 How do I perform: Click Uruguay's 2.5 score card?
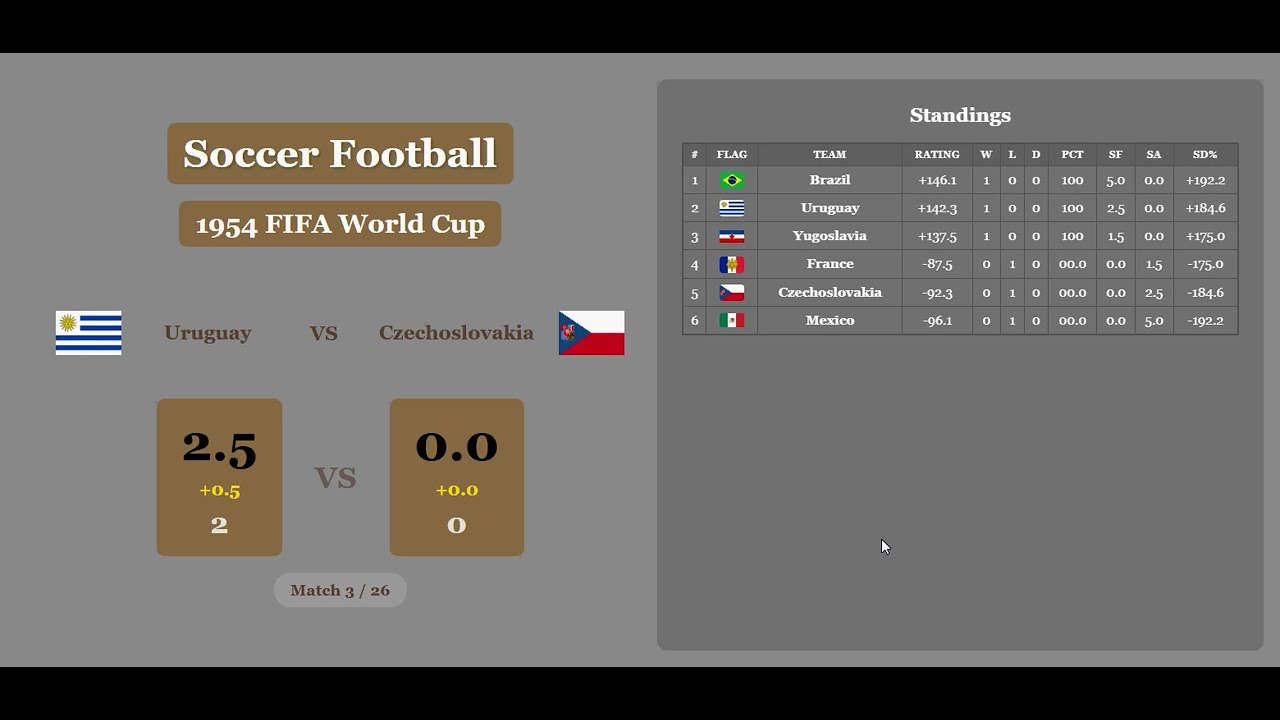(x=219, y=477)
